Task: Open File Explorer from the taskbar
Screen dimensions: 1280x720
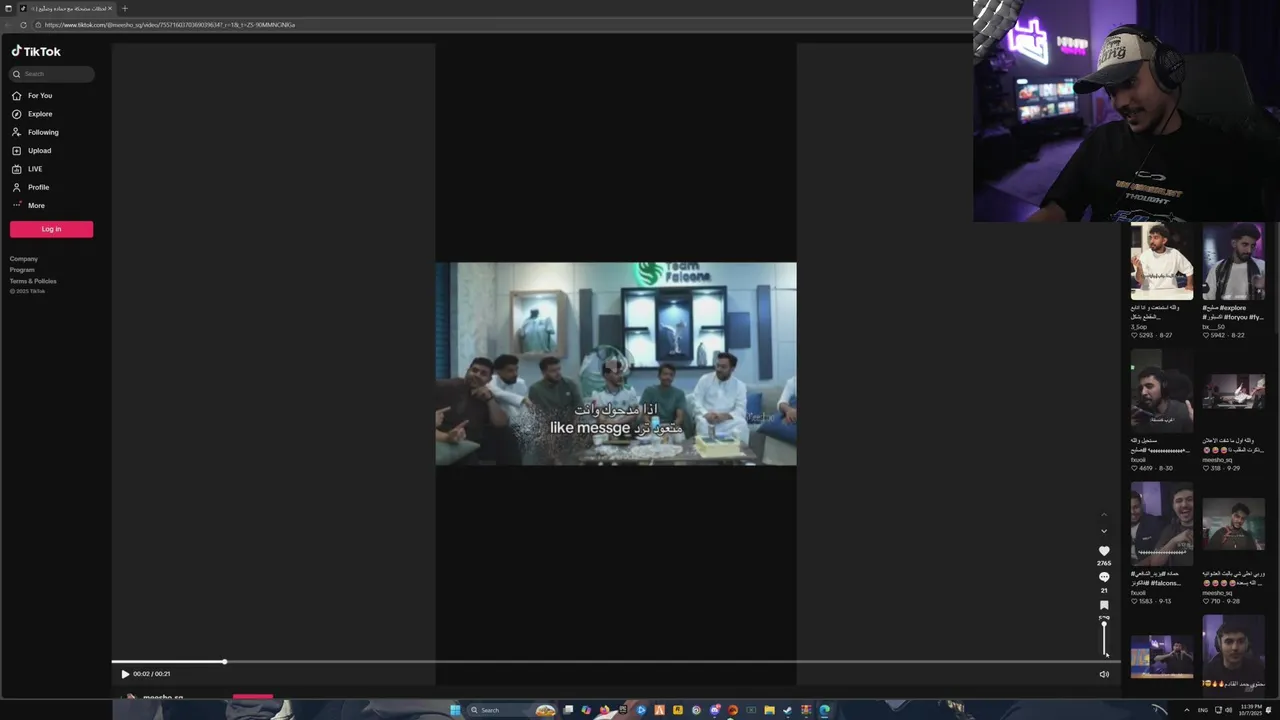Action: click(769, 710)
